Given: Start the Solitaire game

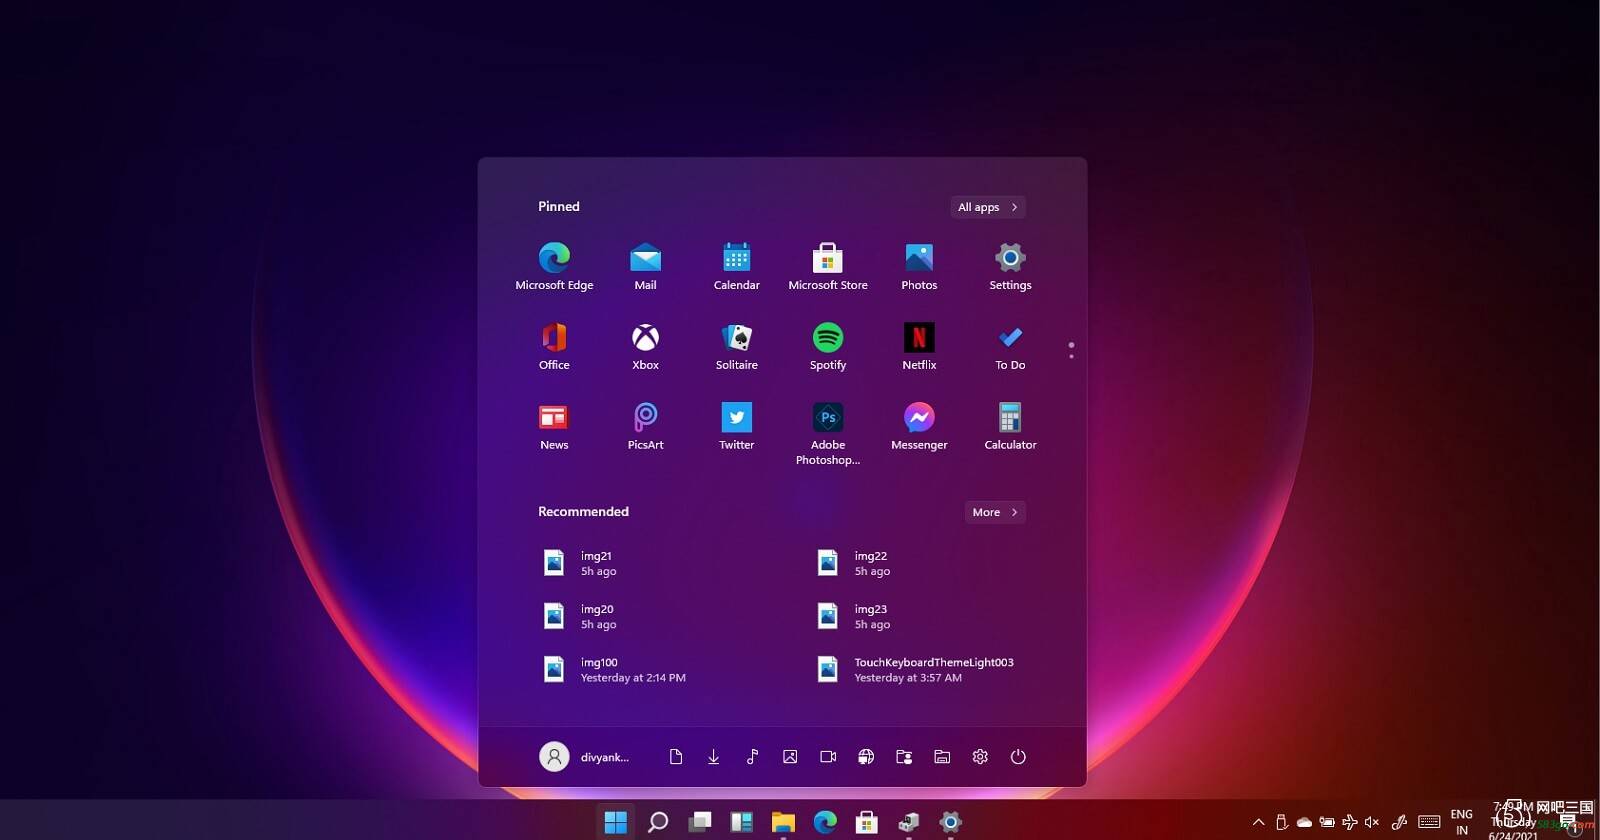Looking at the screenshot, I should (x=736, y=346).
